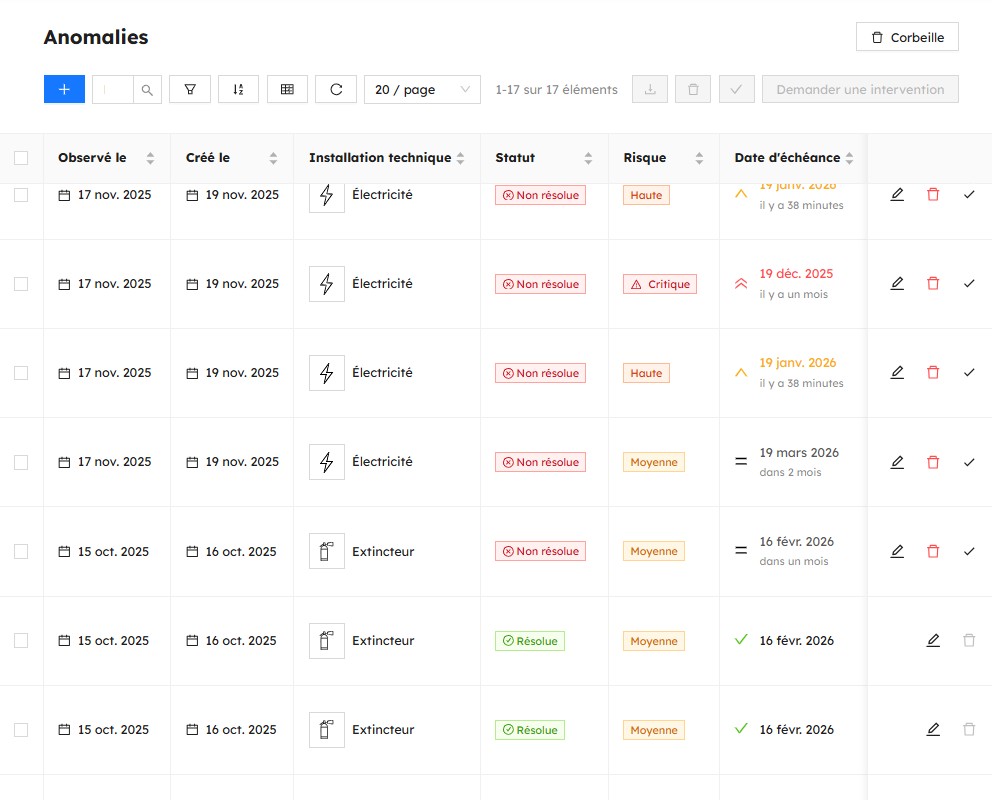Select checkbox of unresolved Extincteur row
Screen dimensions: 992x800
point(21,551)
